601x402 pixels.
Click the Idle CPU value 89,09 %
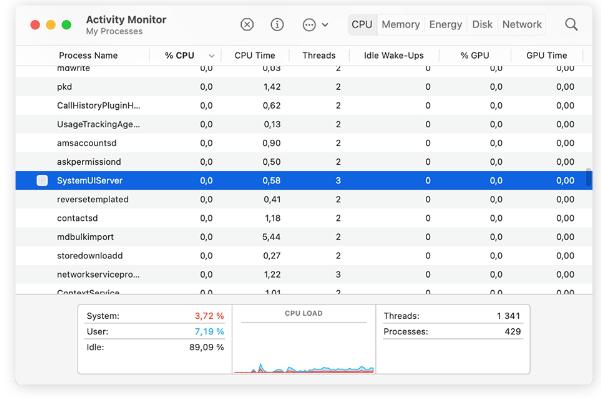206,347
